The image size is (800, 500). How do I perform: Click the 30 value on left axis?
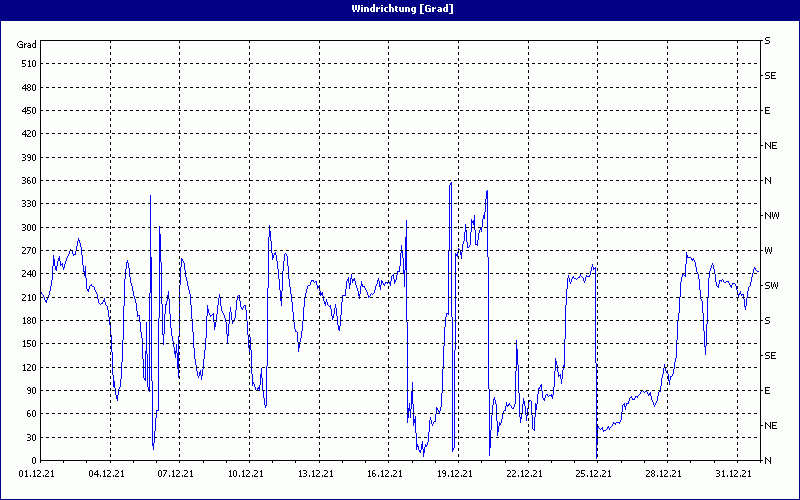30,437
